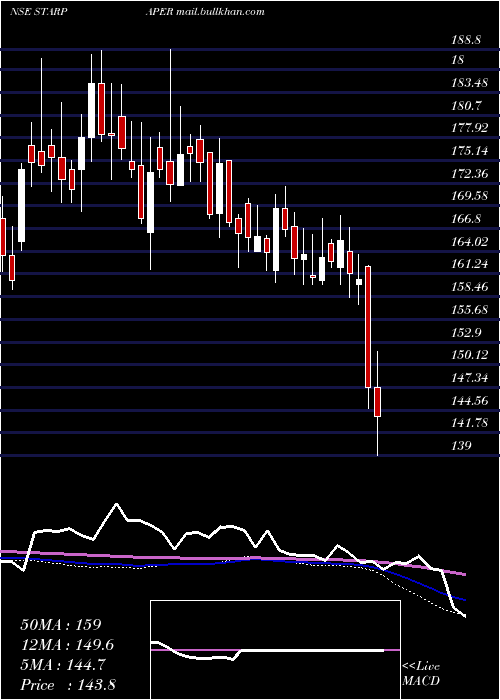The height and width of the screenshot is (700, 500).
Task: Click the mail.bullkhan.com text
Action: (221, 11)
